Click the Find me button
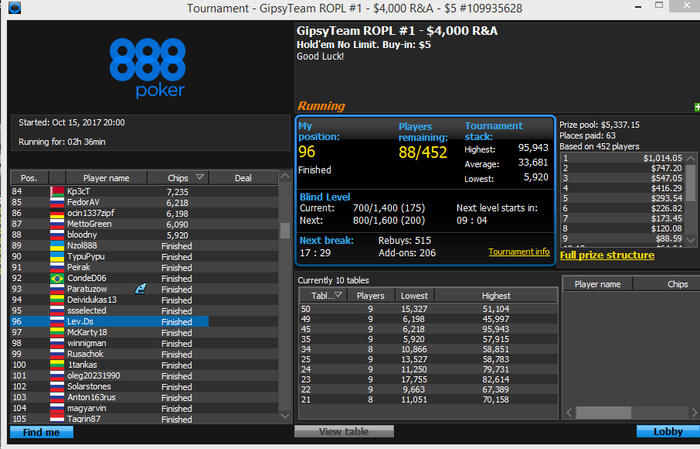 [x=42, y=432]
